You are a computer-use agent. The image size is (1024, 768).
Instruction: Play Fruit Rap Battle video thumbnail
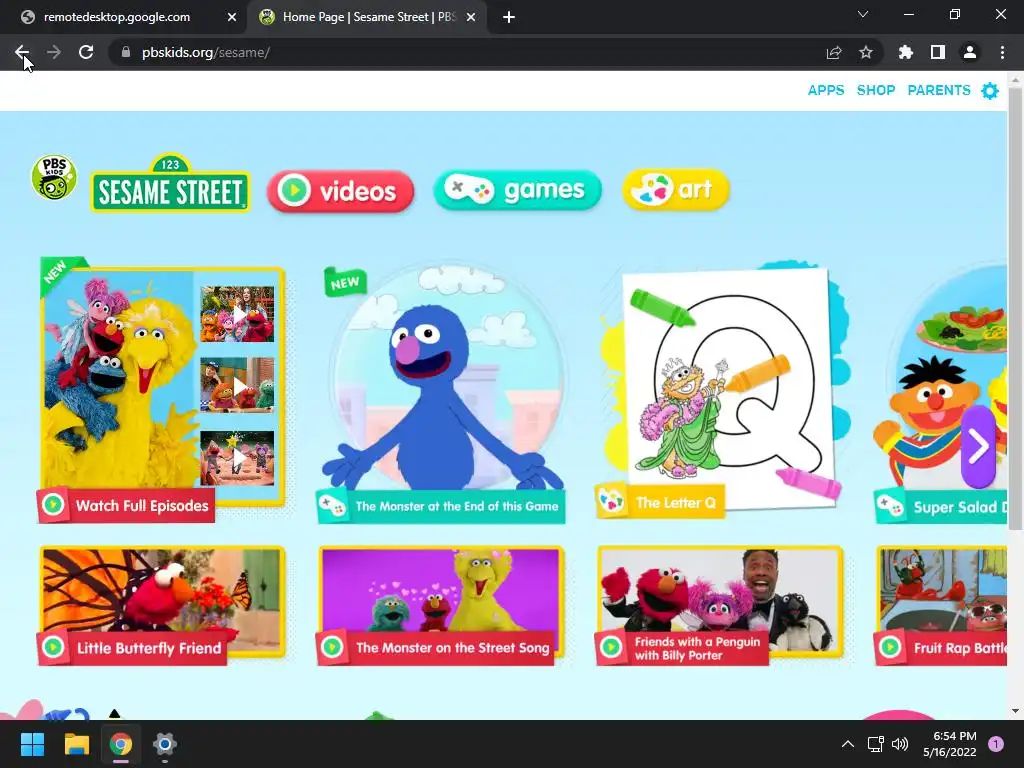tap(942, 601)
